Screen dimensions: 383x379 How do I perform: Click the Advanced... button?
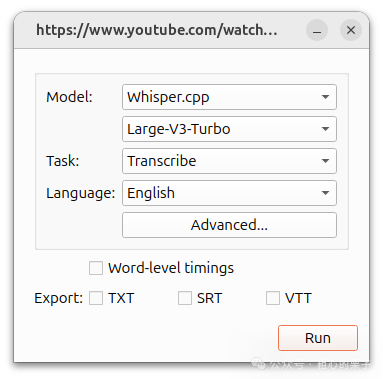pos(229,225)
